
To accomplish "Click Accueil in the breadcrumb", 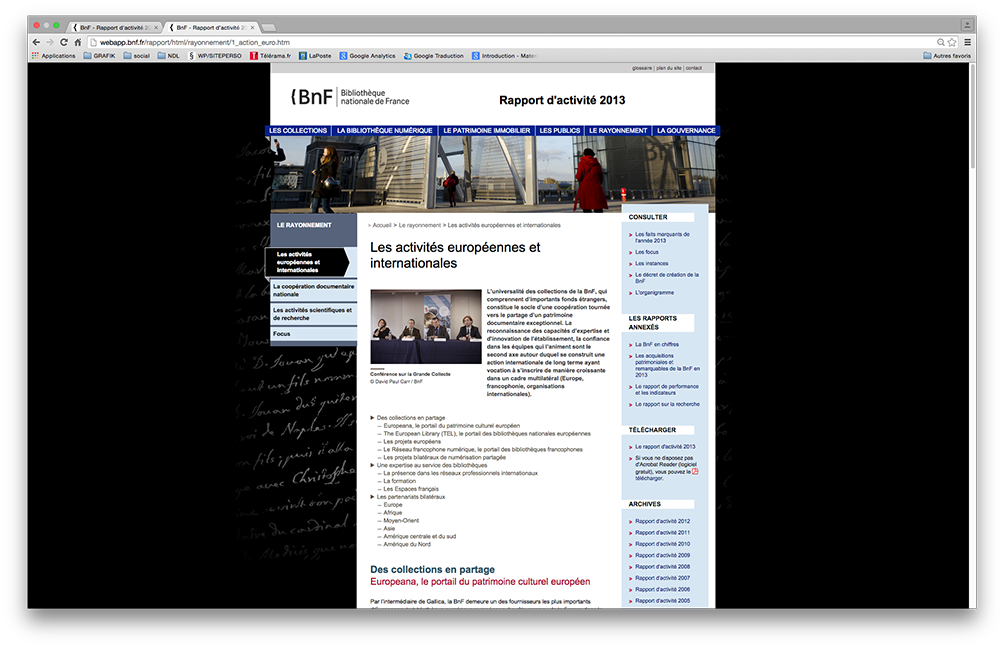I will coord(382,225).
